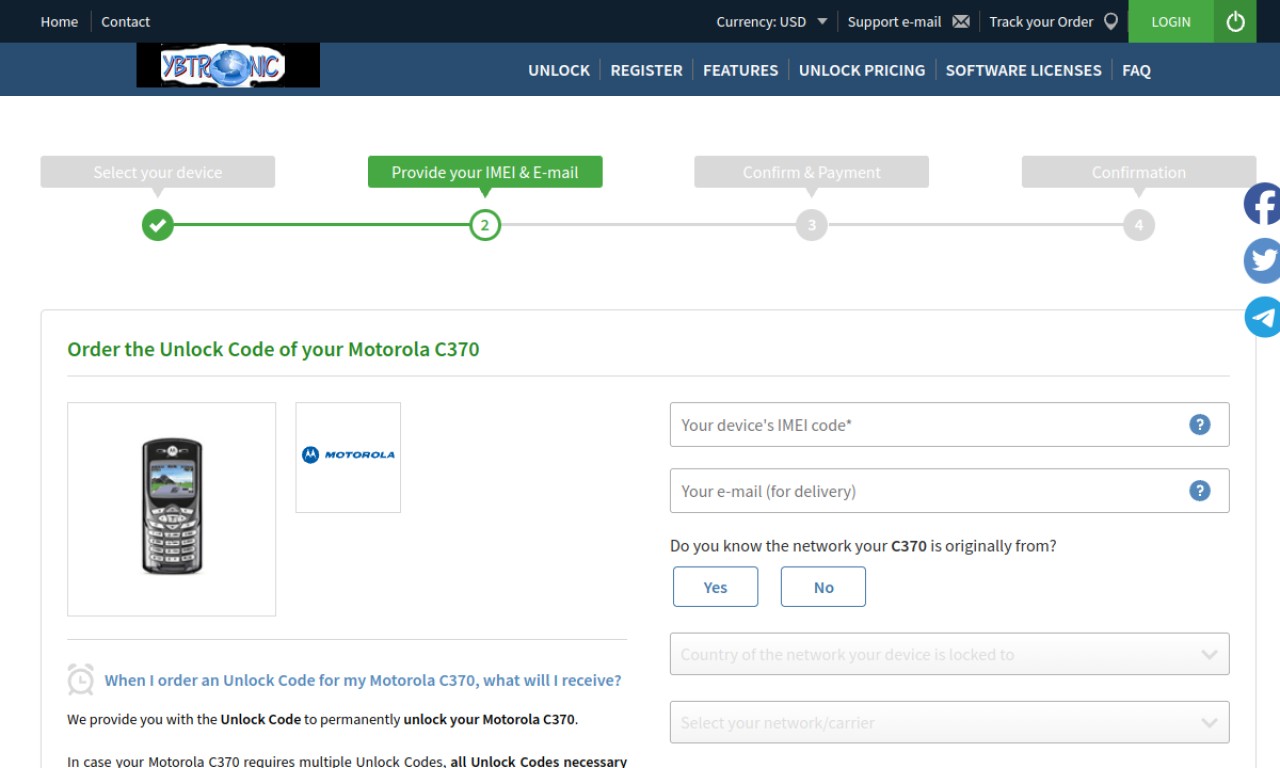Choose No for knowing the original network
This screenshot has height=768, width=1280.
(823, 587)
